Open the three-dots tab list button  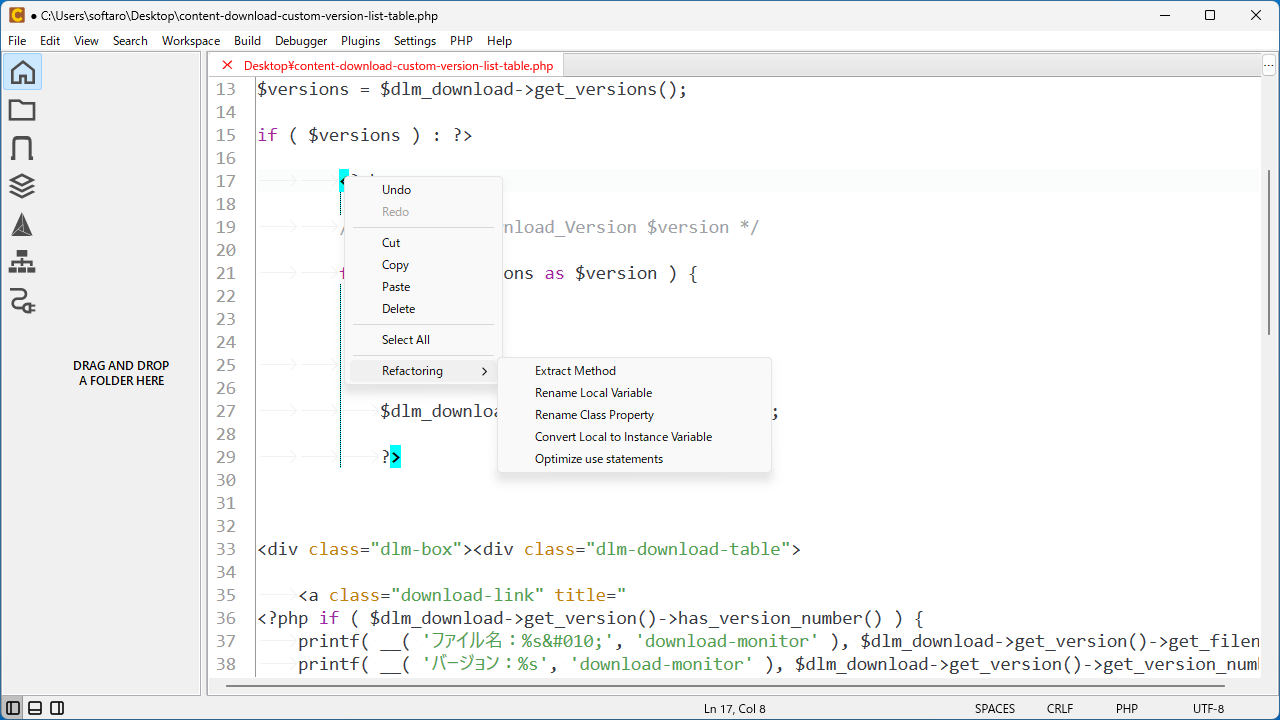(x=1268, y=65)
